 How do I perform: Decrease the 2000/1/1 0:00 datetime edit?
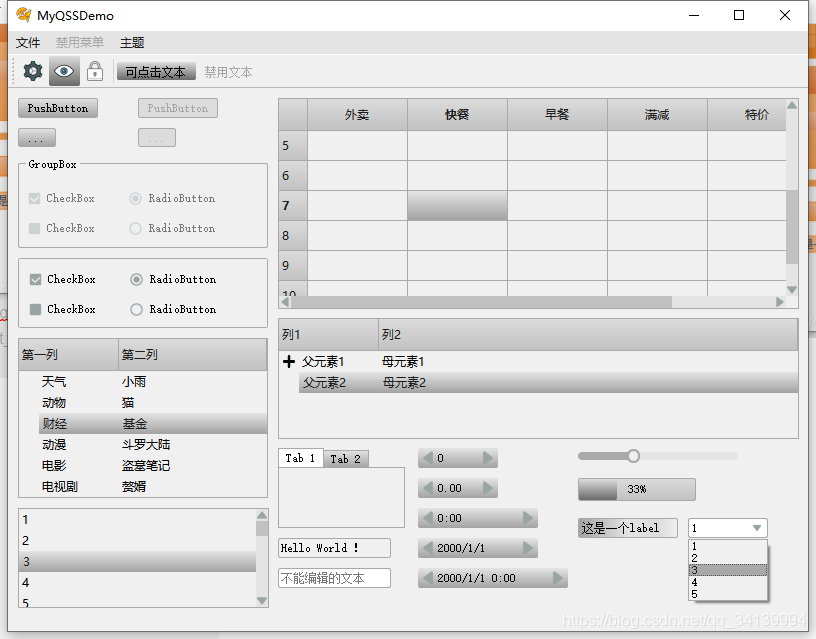[427, 578]
